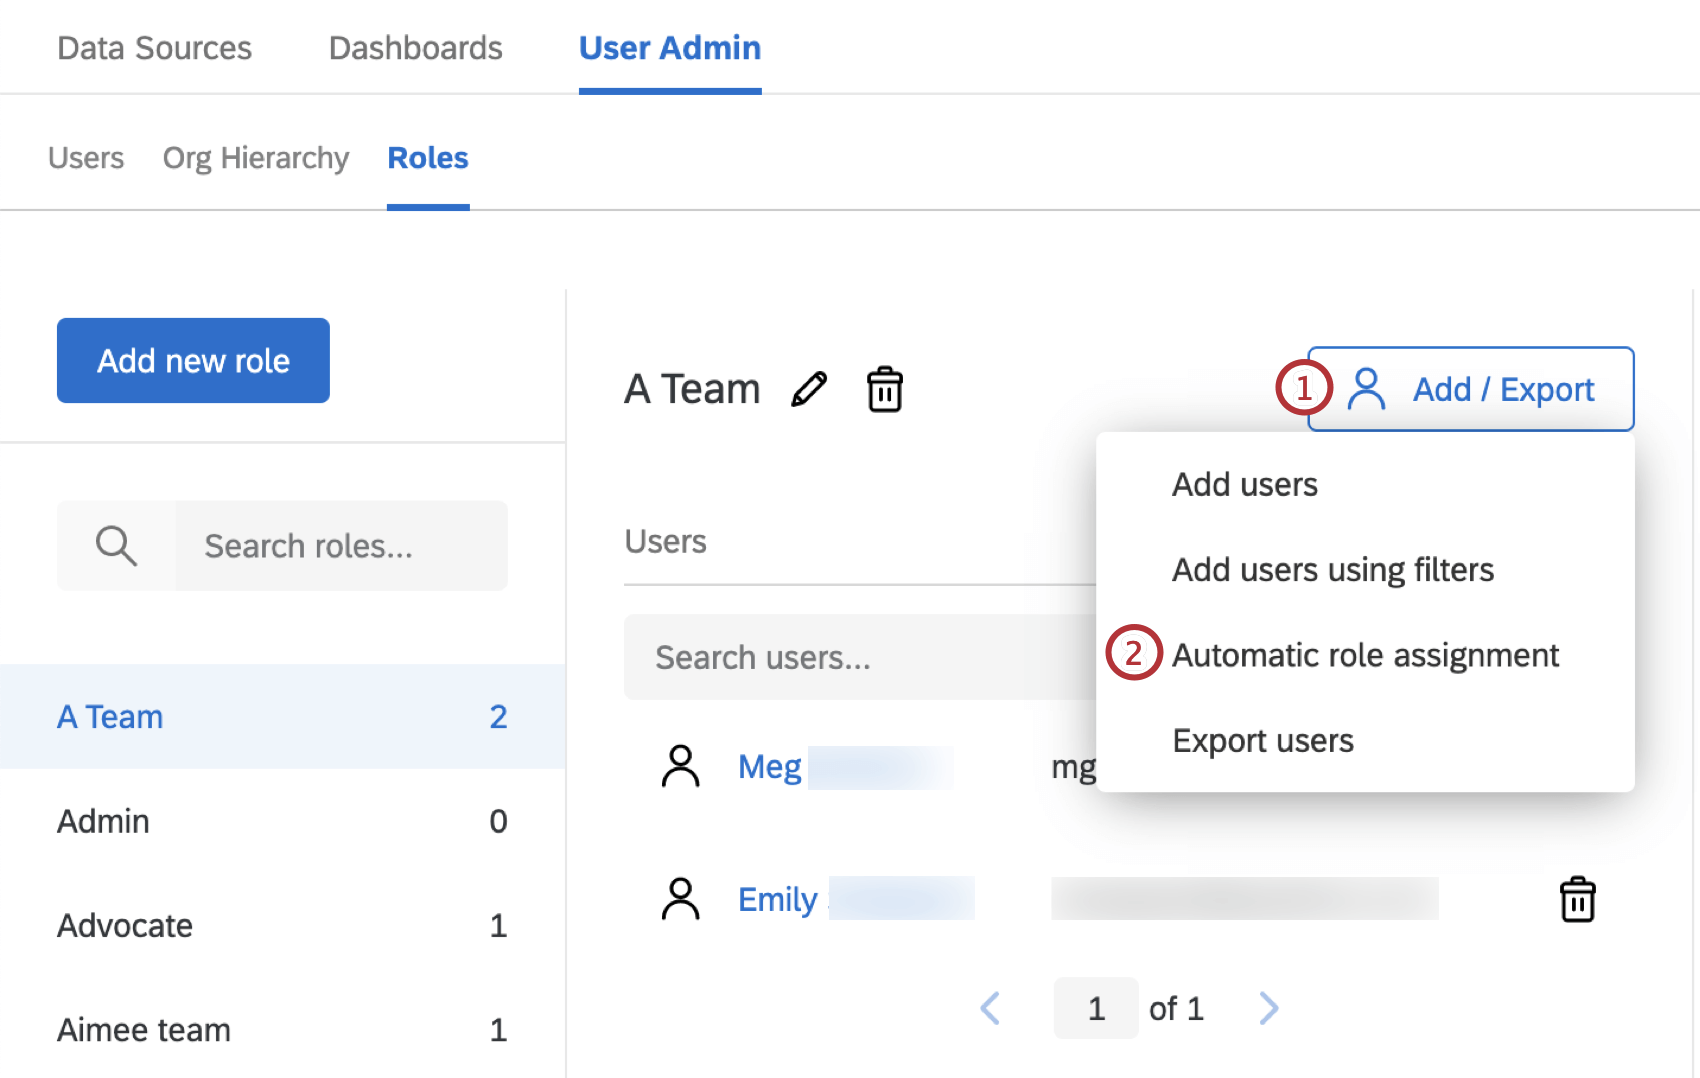Choose Export users from the menu
This screenshot has width=1700, height=1078.
coord(1263,740)
